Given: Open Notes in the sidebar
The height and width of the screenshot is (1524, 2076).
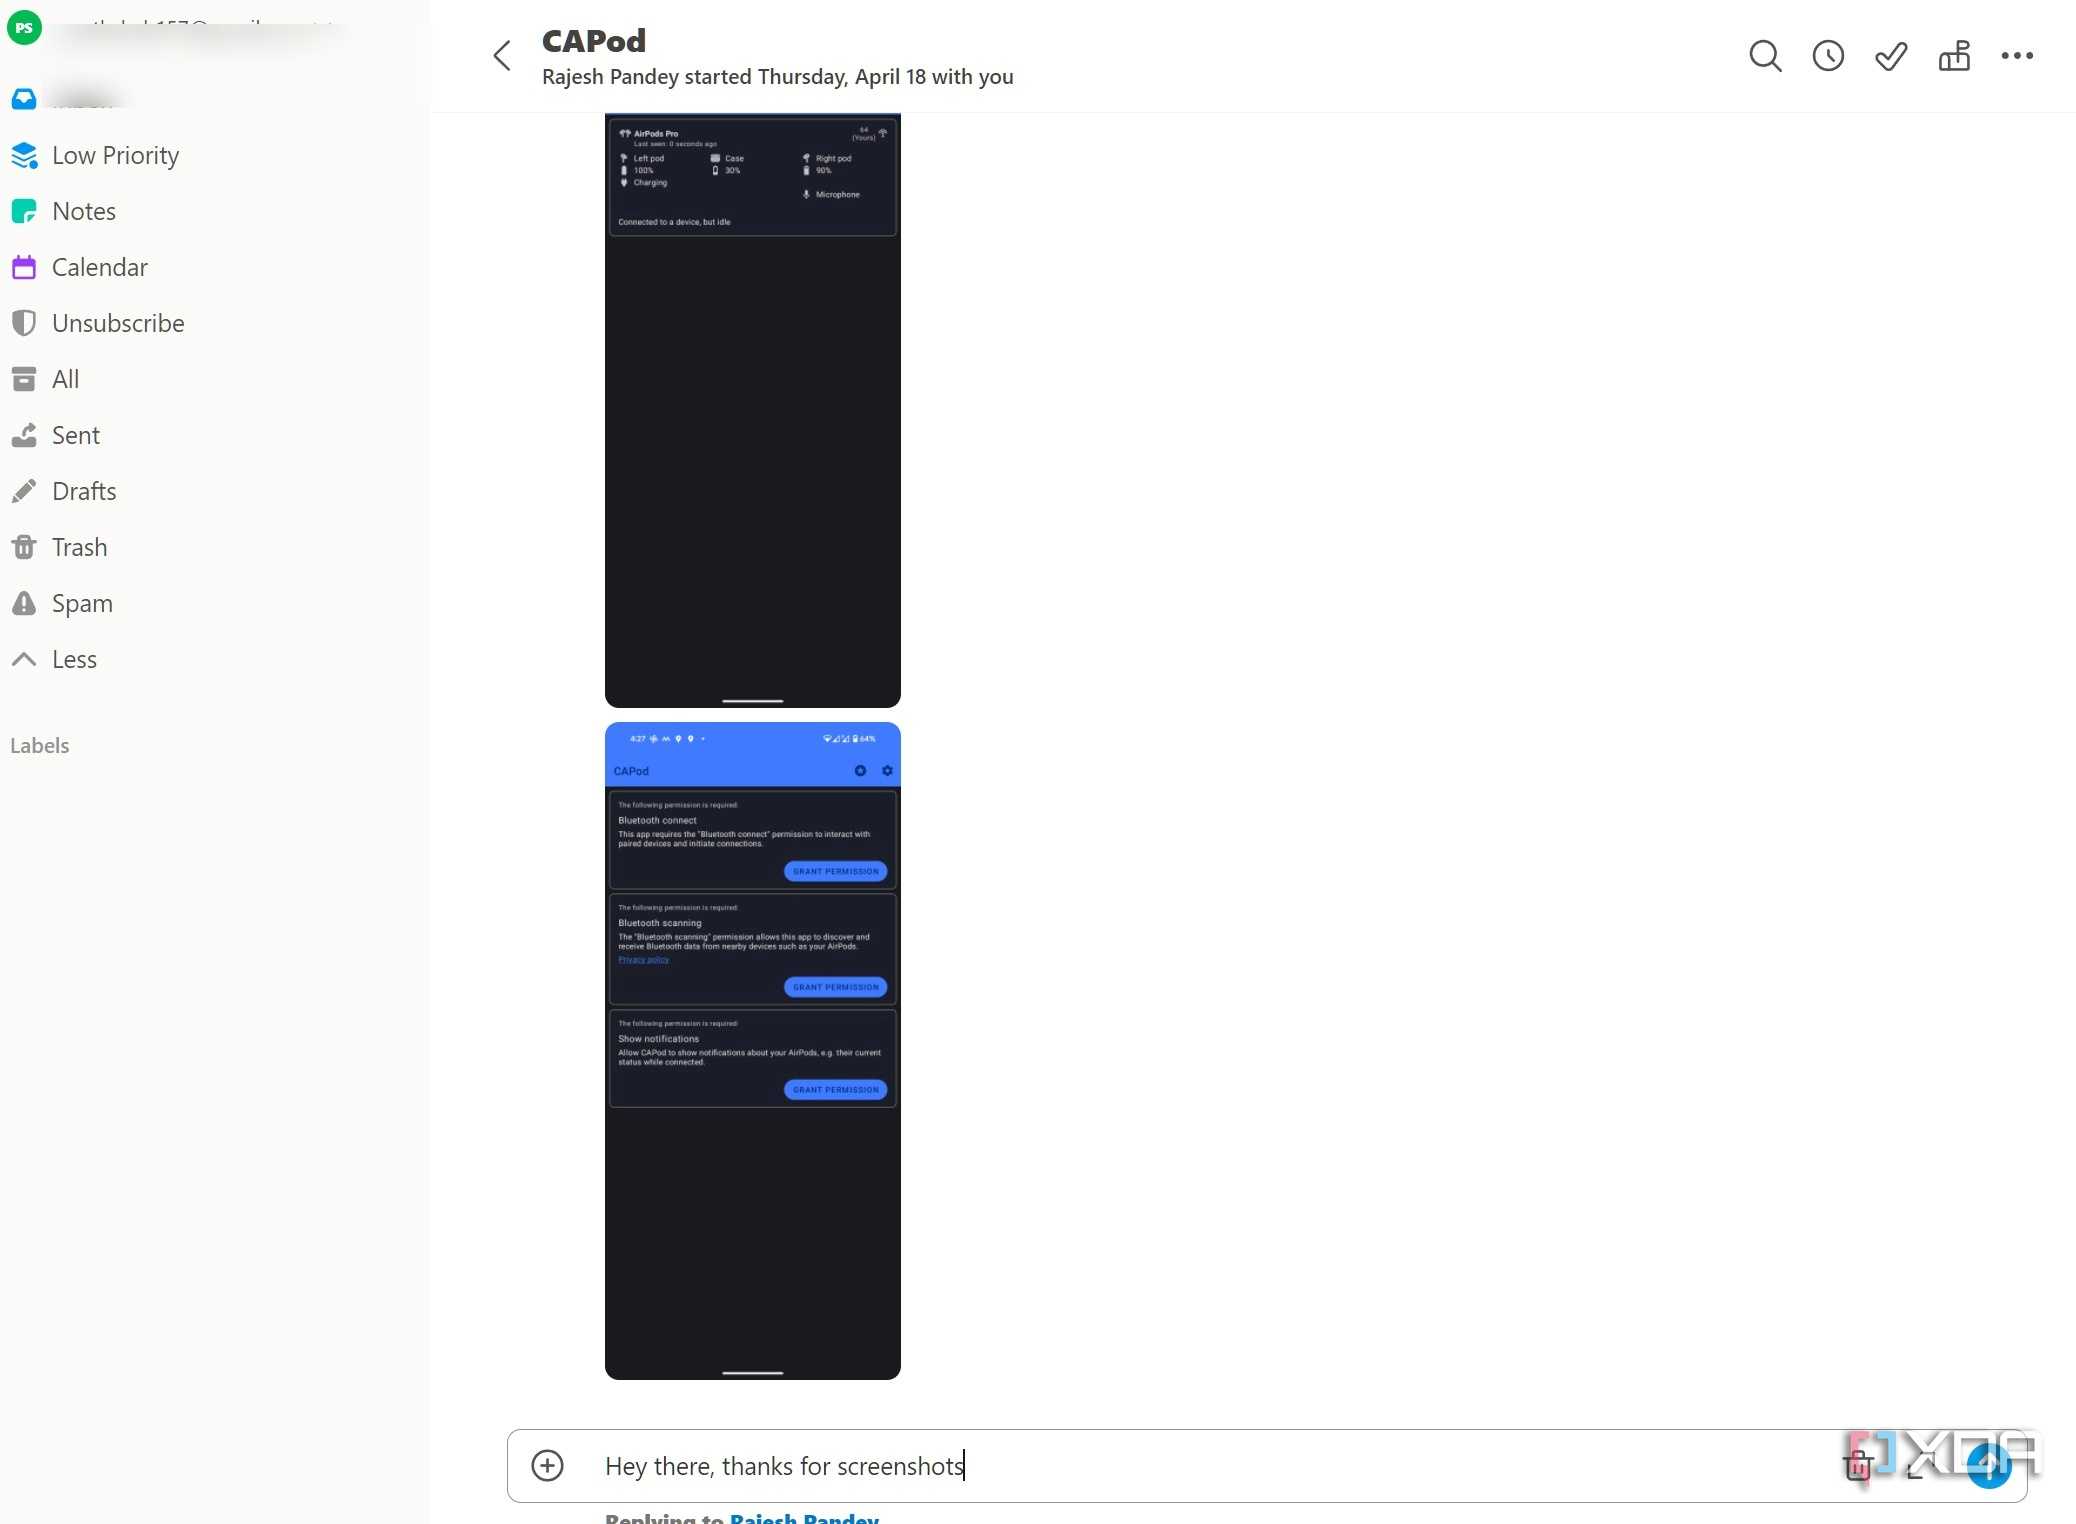Looking at the screenshot, I should click(84, 211).
